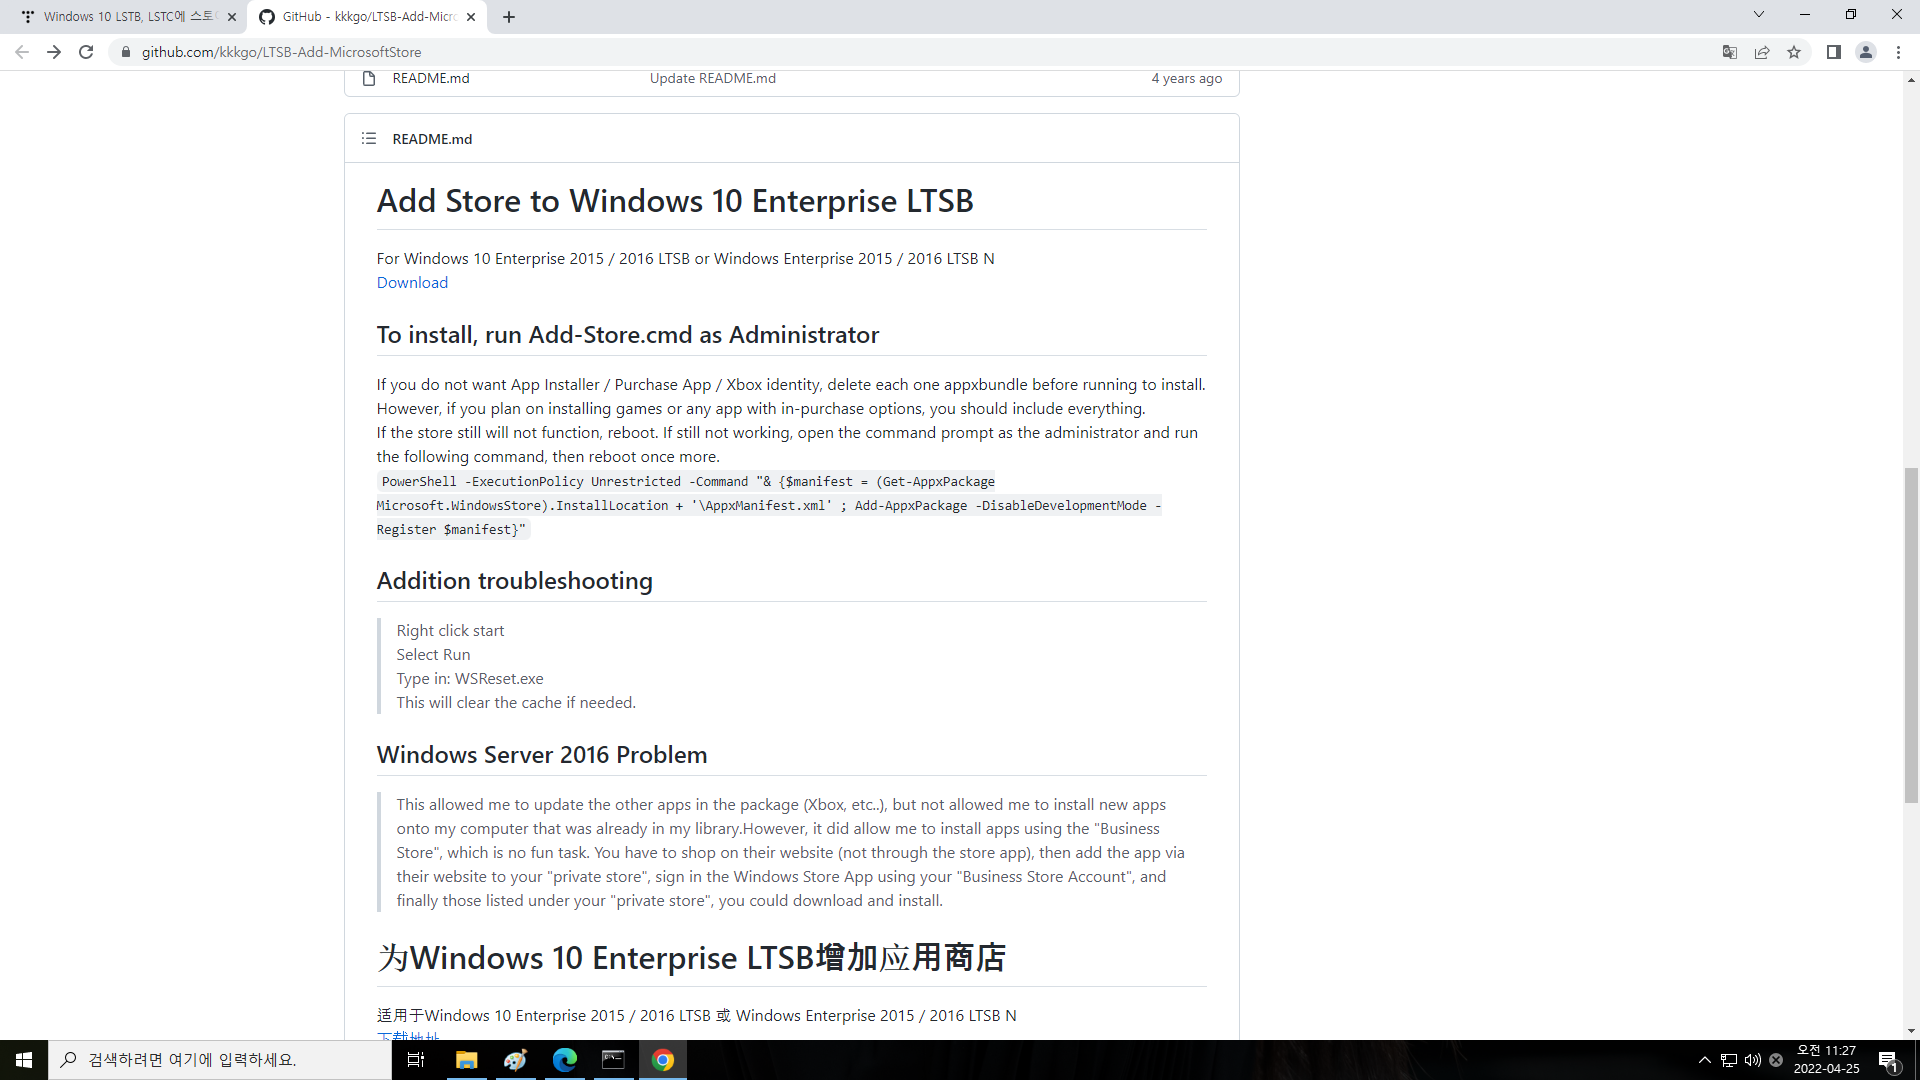Close the GitHub kkkgo tab
The image size is (1920, 1080).
coord(471,17)
